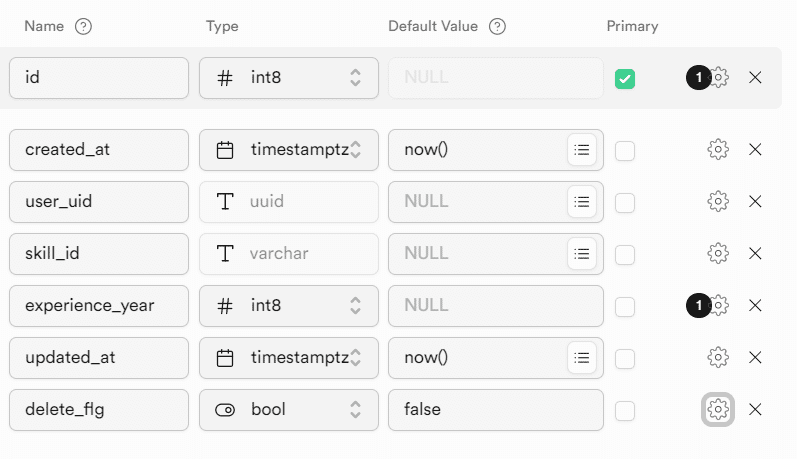Edit the experience_year column name field
This screenshot has height=459, width=797.
(x=99, y=305)
